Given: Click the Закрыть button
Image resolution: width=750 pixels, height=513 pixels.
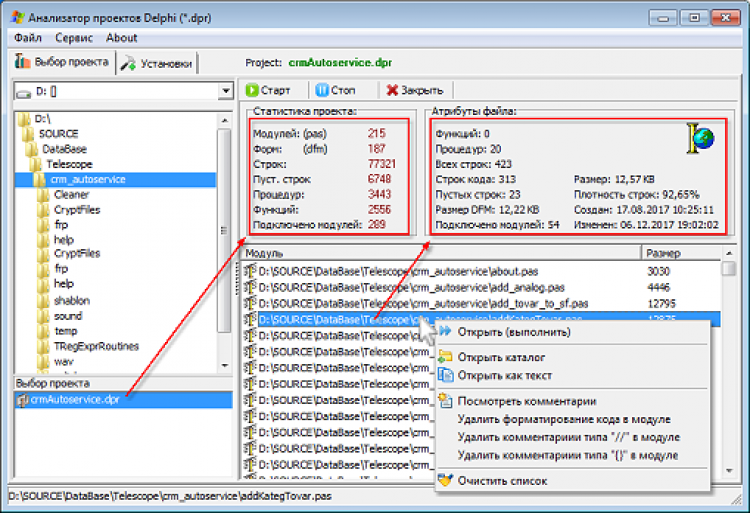Looking at the screenshot, I should [415, 90].
